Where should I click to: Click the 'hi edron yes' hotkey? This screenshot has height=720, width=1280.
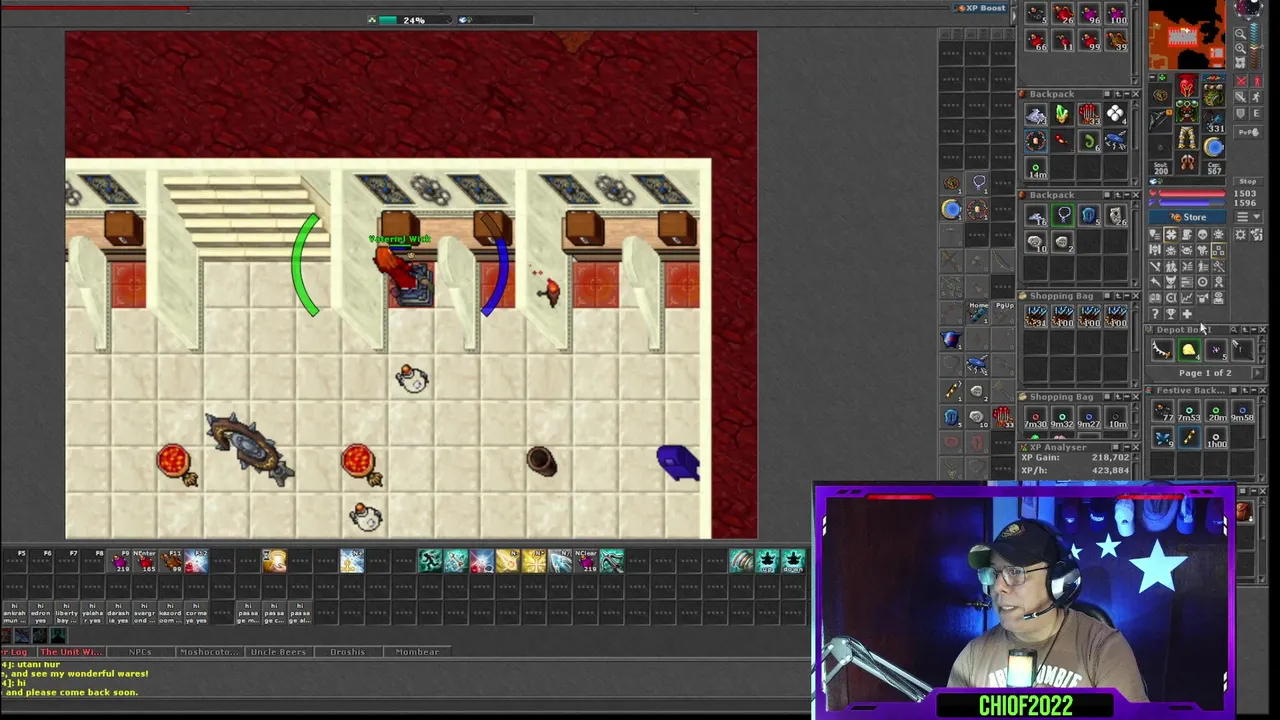41,613
